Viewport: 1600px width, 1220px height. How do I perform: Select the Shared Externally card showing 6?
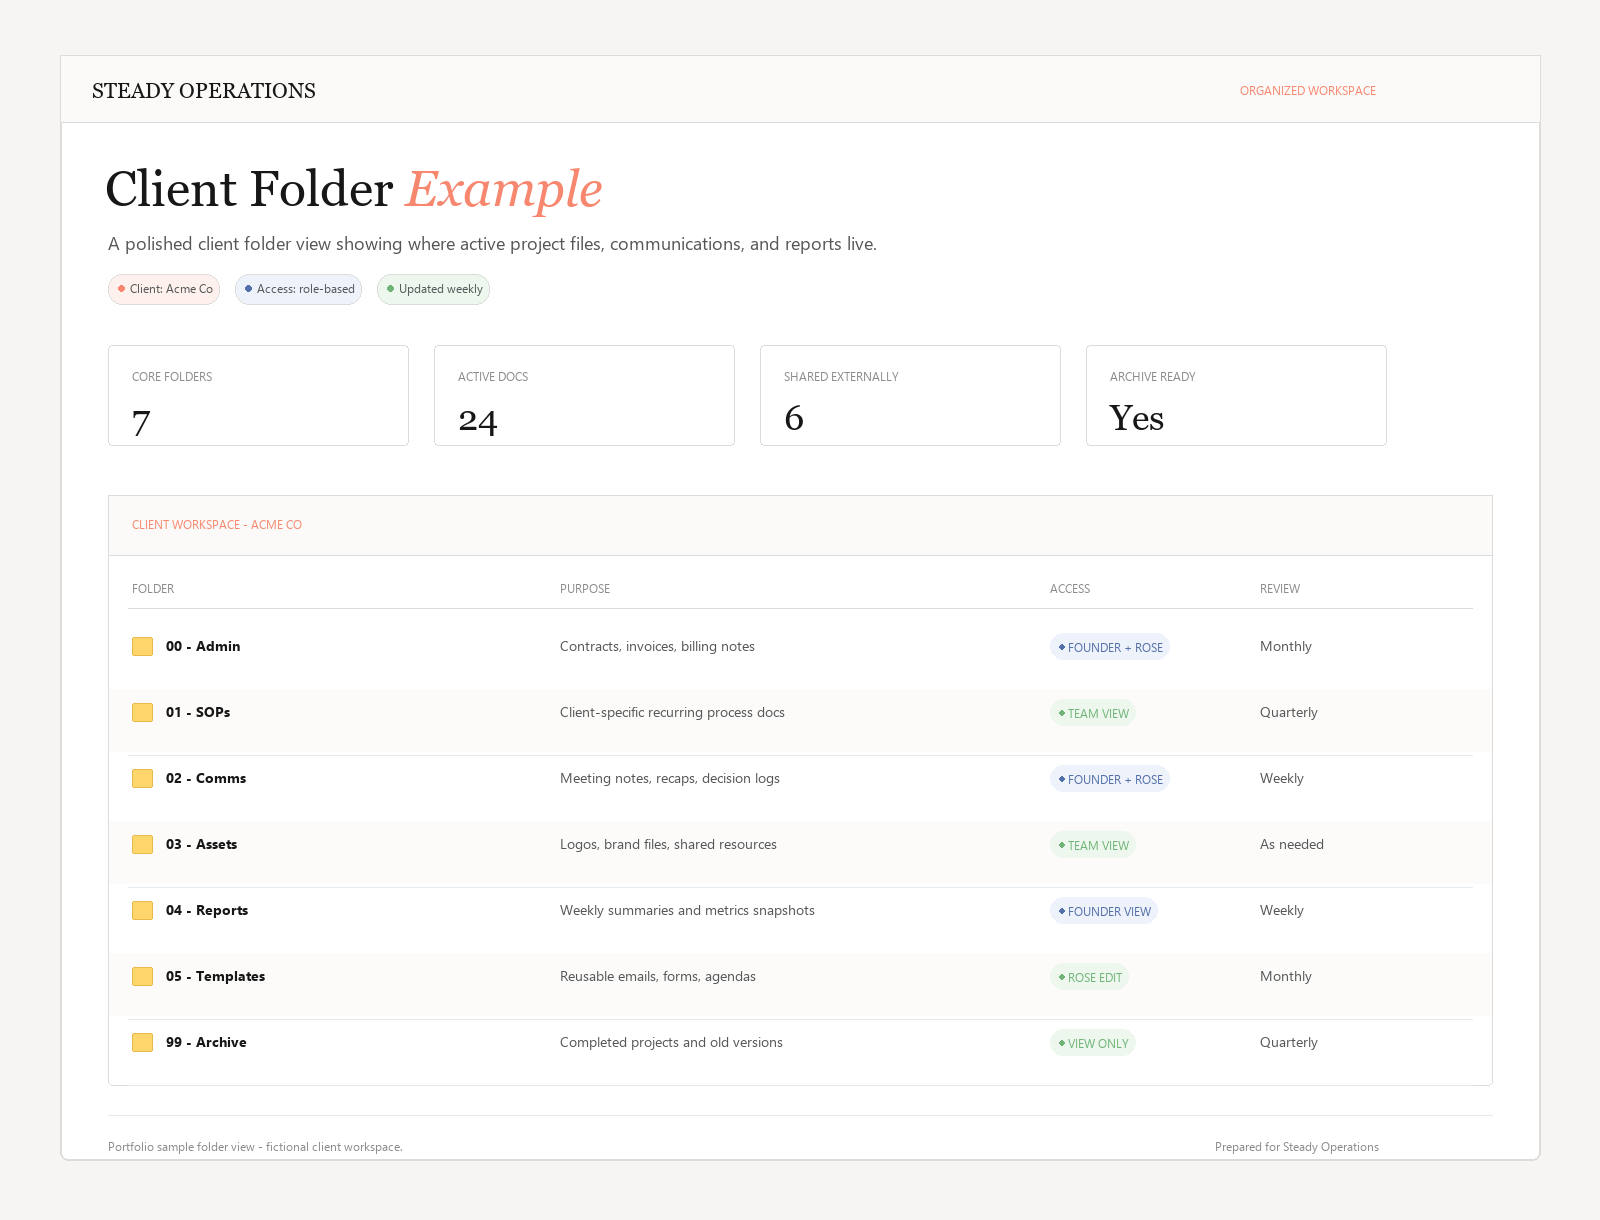click(x=910, y=396)
